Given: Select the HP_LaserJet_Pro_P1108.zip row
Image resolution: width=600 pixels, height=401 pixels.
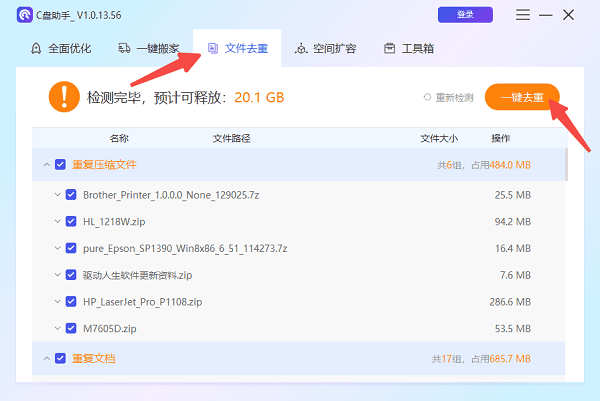Looking at the screenshot, I should 300,301.
